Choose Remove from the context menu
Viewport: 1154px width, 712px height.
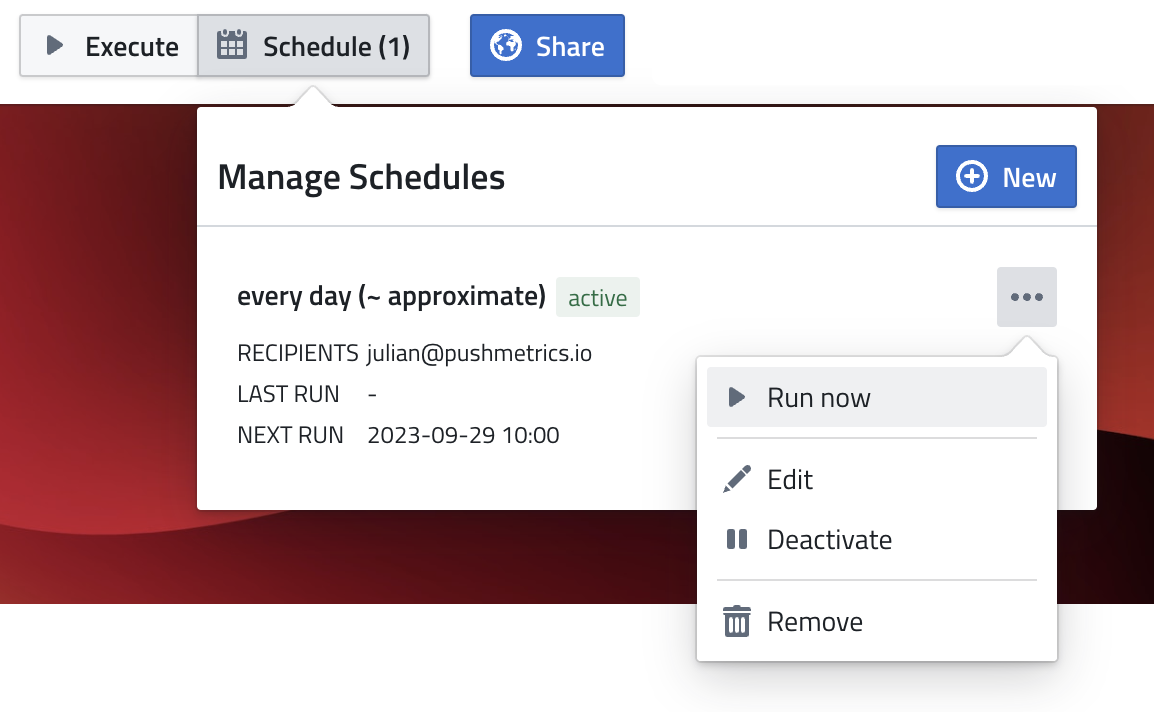coord(814,620)
